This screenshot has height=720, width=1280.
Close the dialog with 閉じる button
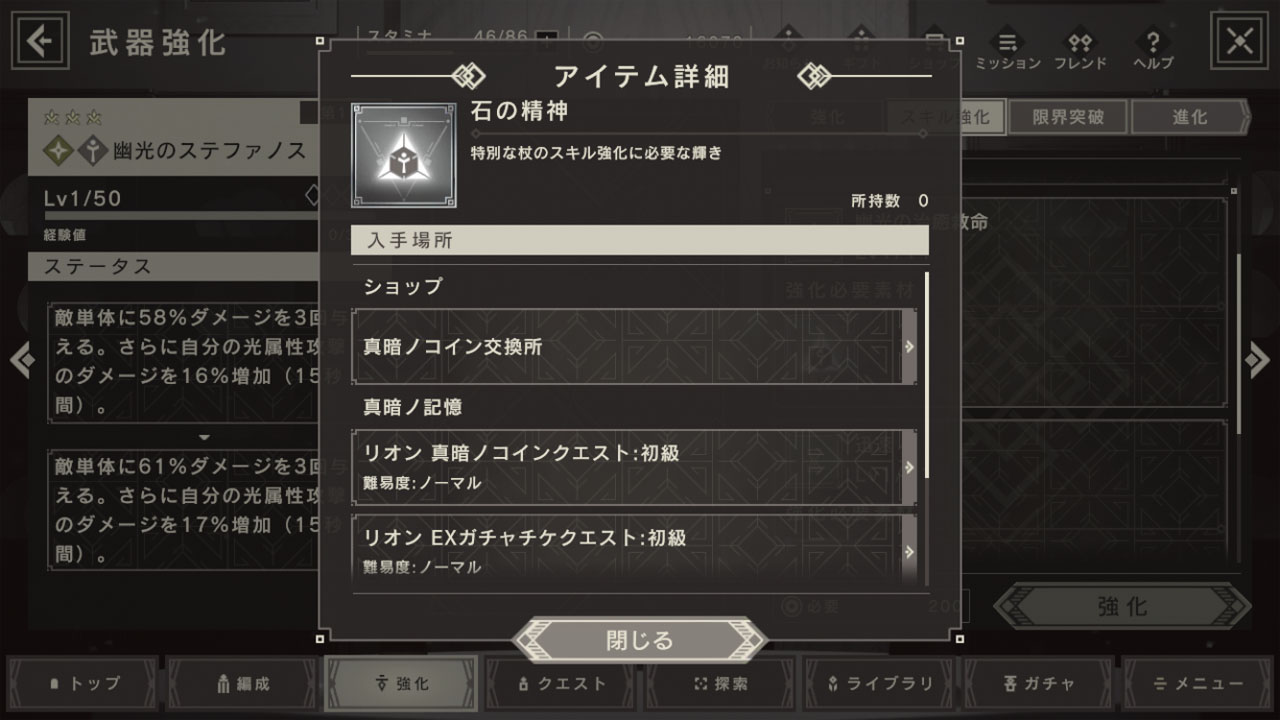pos(640,640)
